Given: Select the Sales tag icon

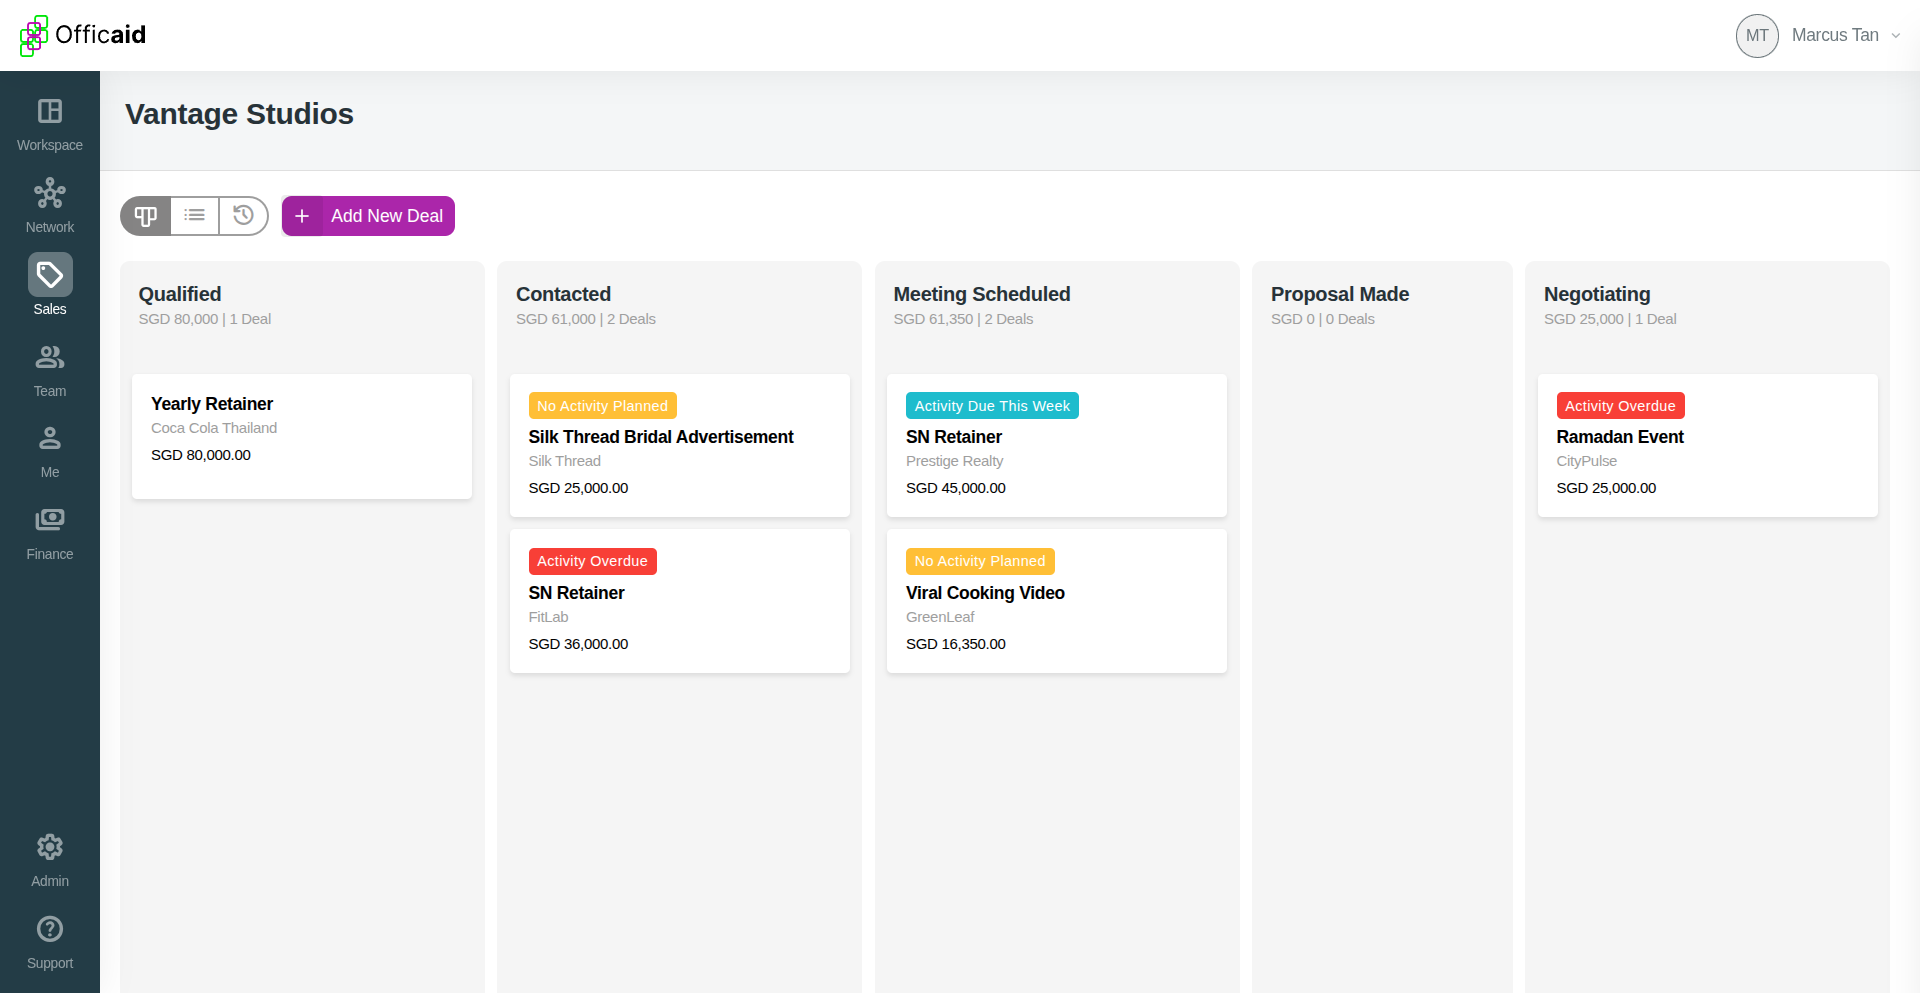Looking at the screenshot, I should [50, 274].
